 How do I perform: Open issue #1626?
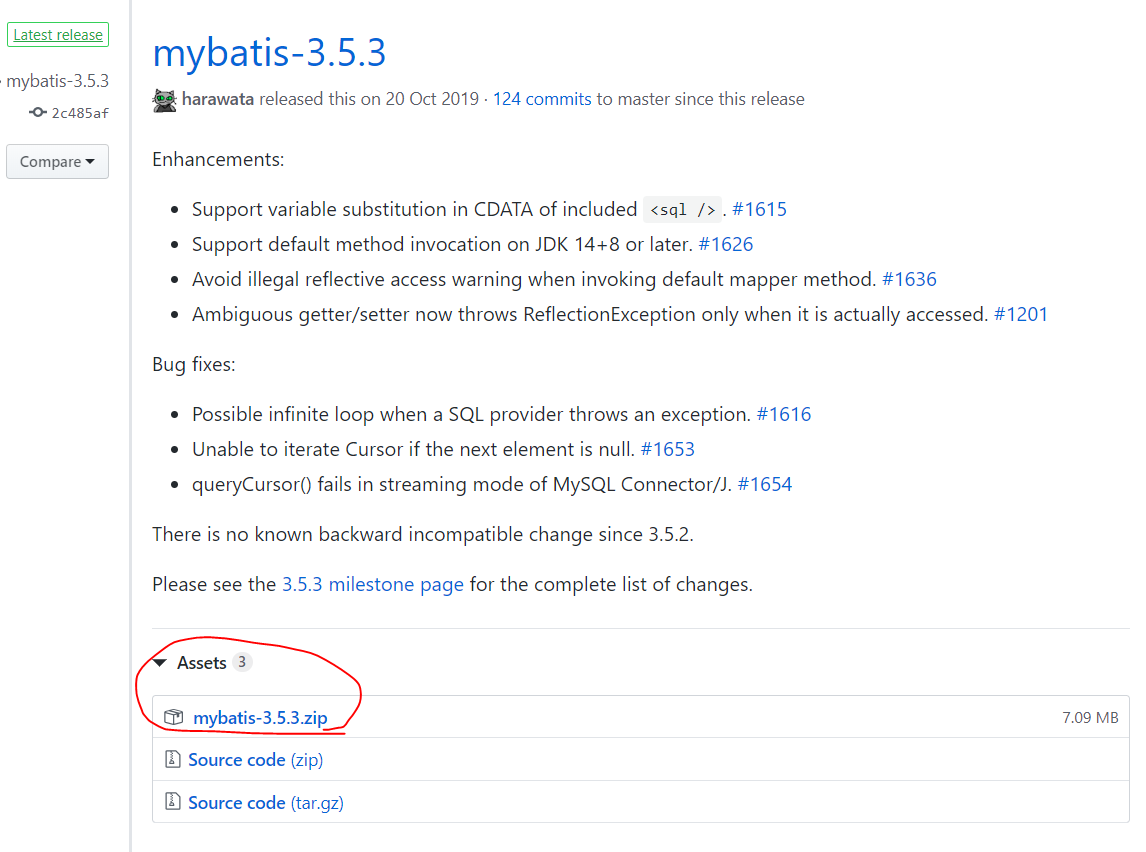pos(726,244)
